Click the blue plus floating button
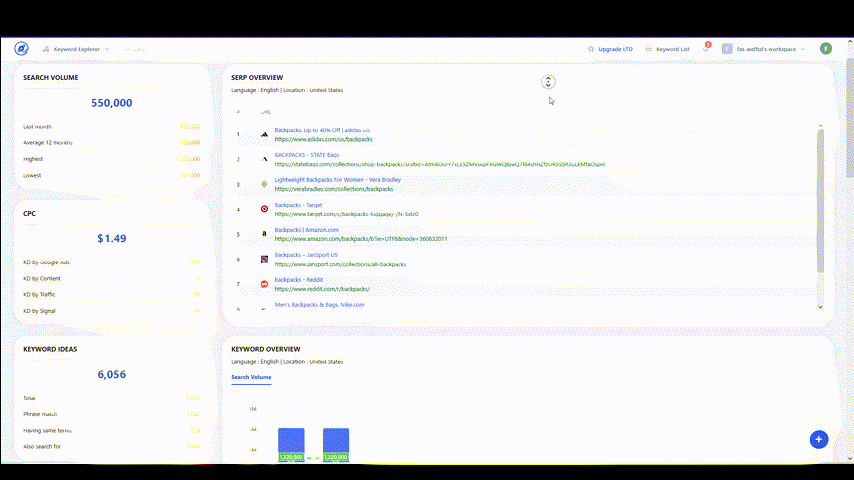854x480 pixels. click(x=818, y=439)
